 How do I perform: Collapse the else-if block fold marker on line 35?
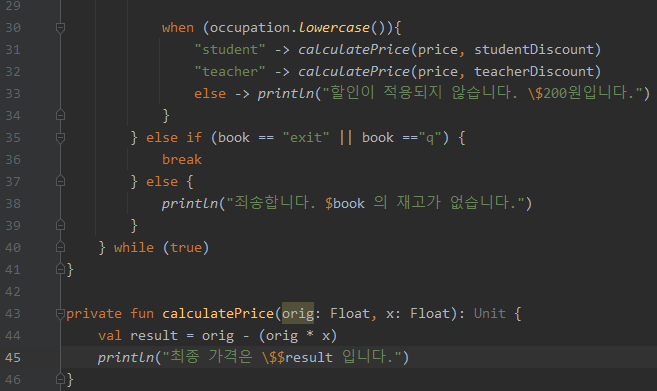point(60,138)
